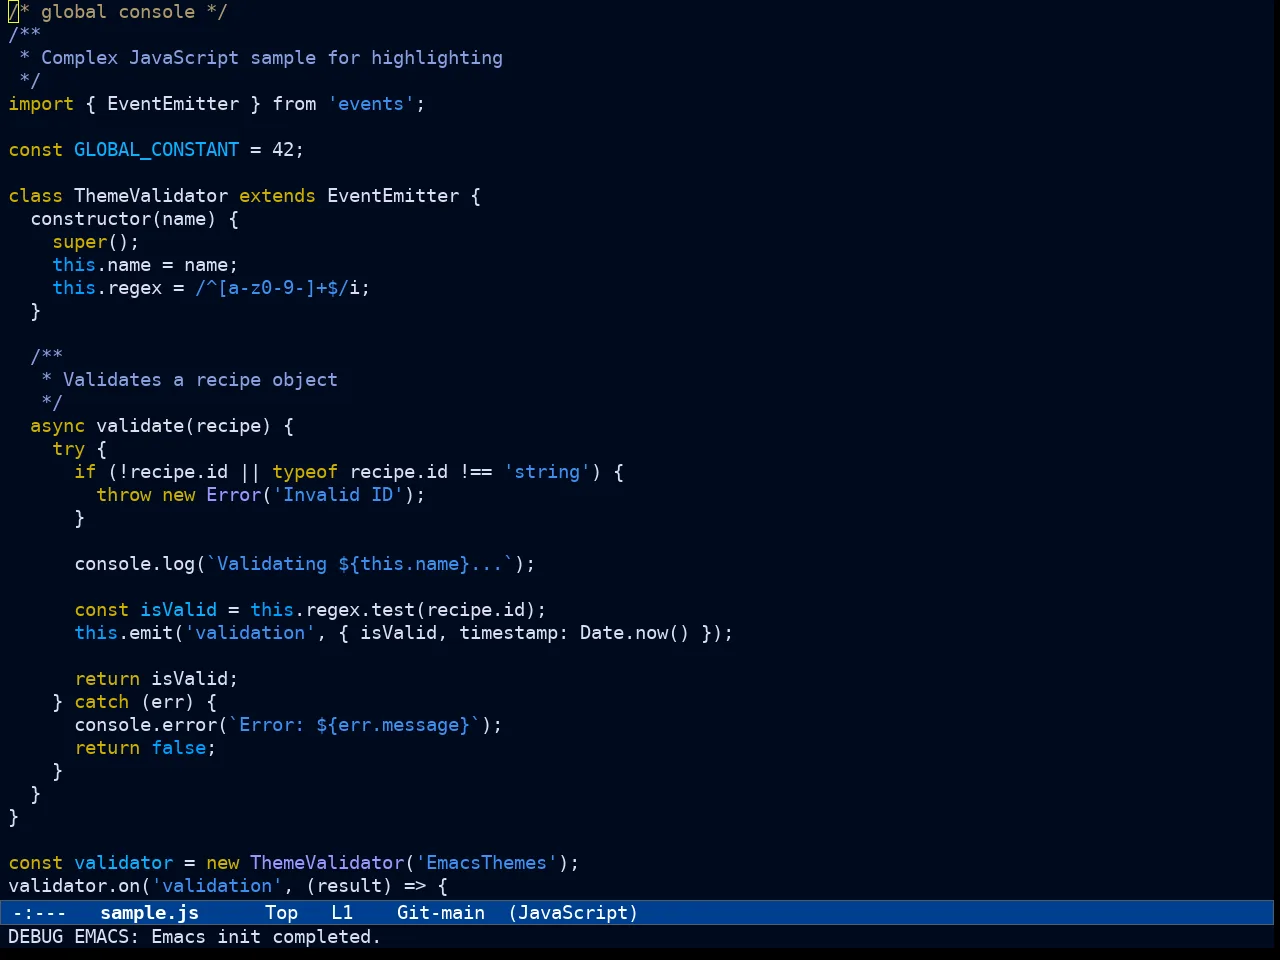Click 'return isValid;' statement
Screen dimensions: 1280x960
(x=156, y=679)
